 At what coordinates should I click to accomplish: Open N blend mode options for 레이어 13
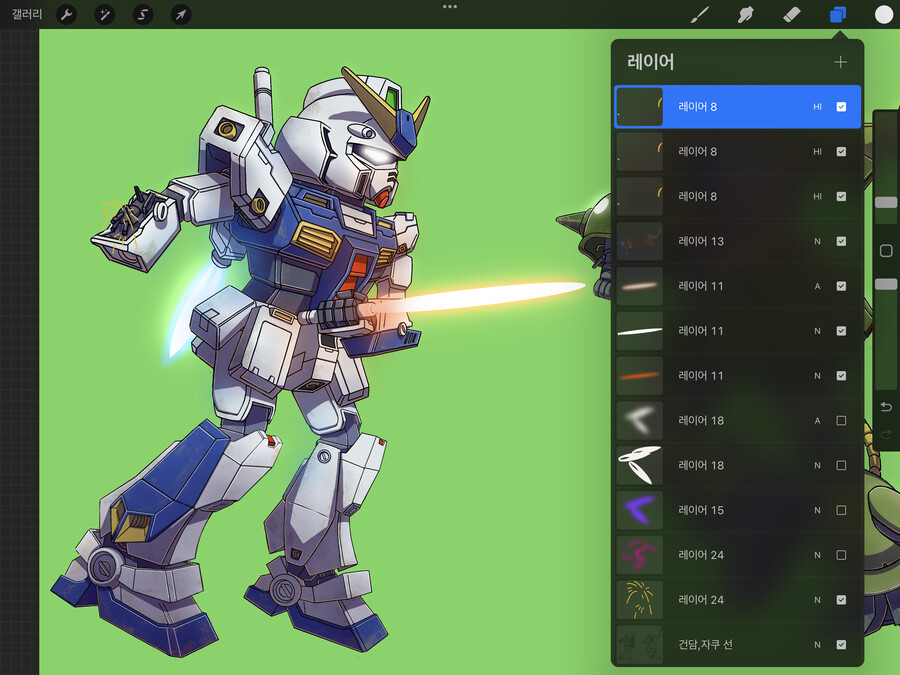click(817, 241)
